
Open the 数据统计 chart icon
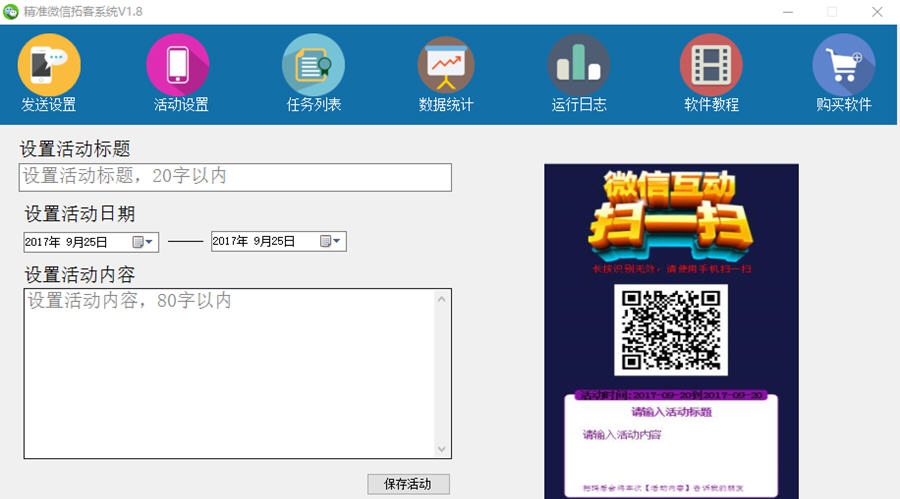tap(446, 65)
